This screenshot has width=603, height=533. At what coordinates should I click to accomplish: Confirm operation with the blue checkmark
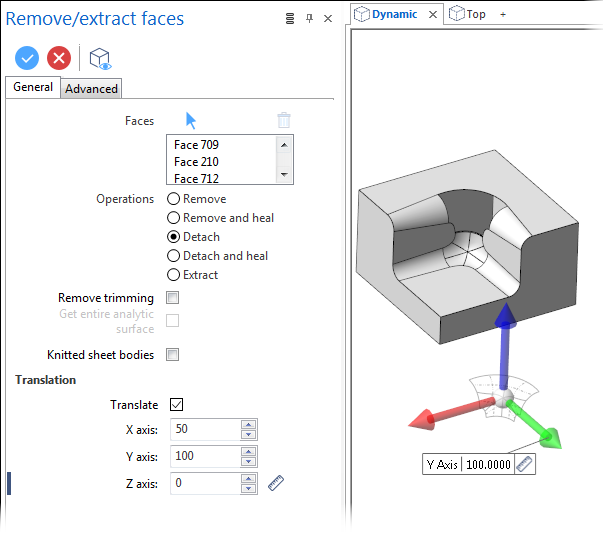pyautogui.click(x=27, y=58)
